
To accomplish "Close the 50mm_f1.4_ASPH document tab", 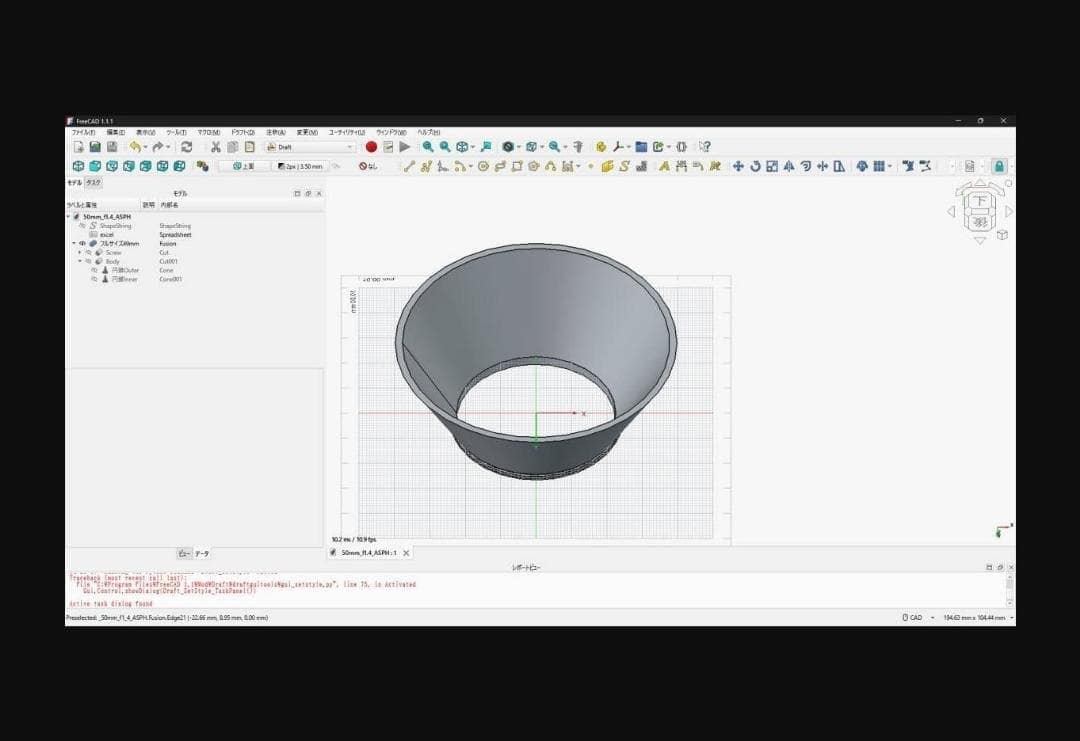I will (x=406, y=553).
